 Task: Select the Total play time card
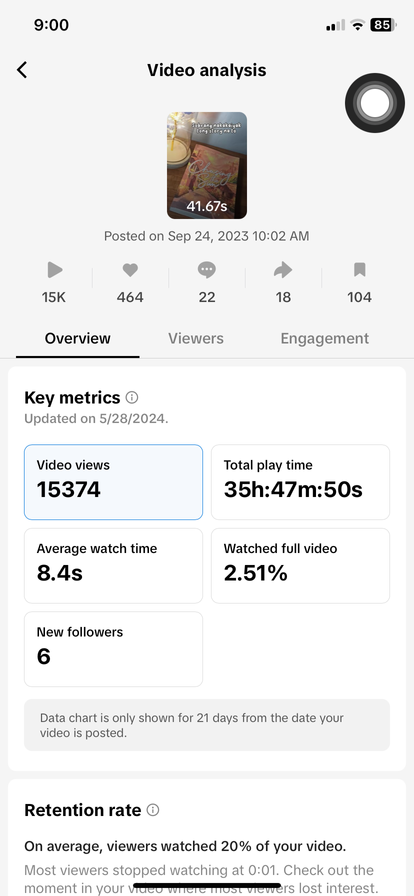click(x=301, y=482)
